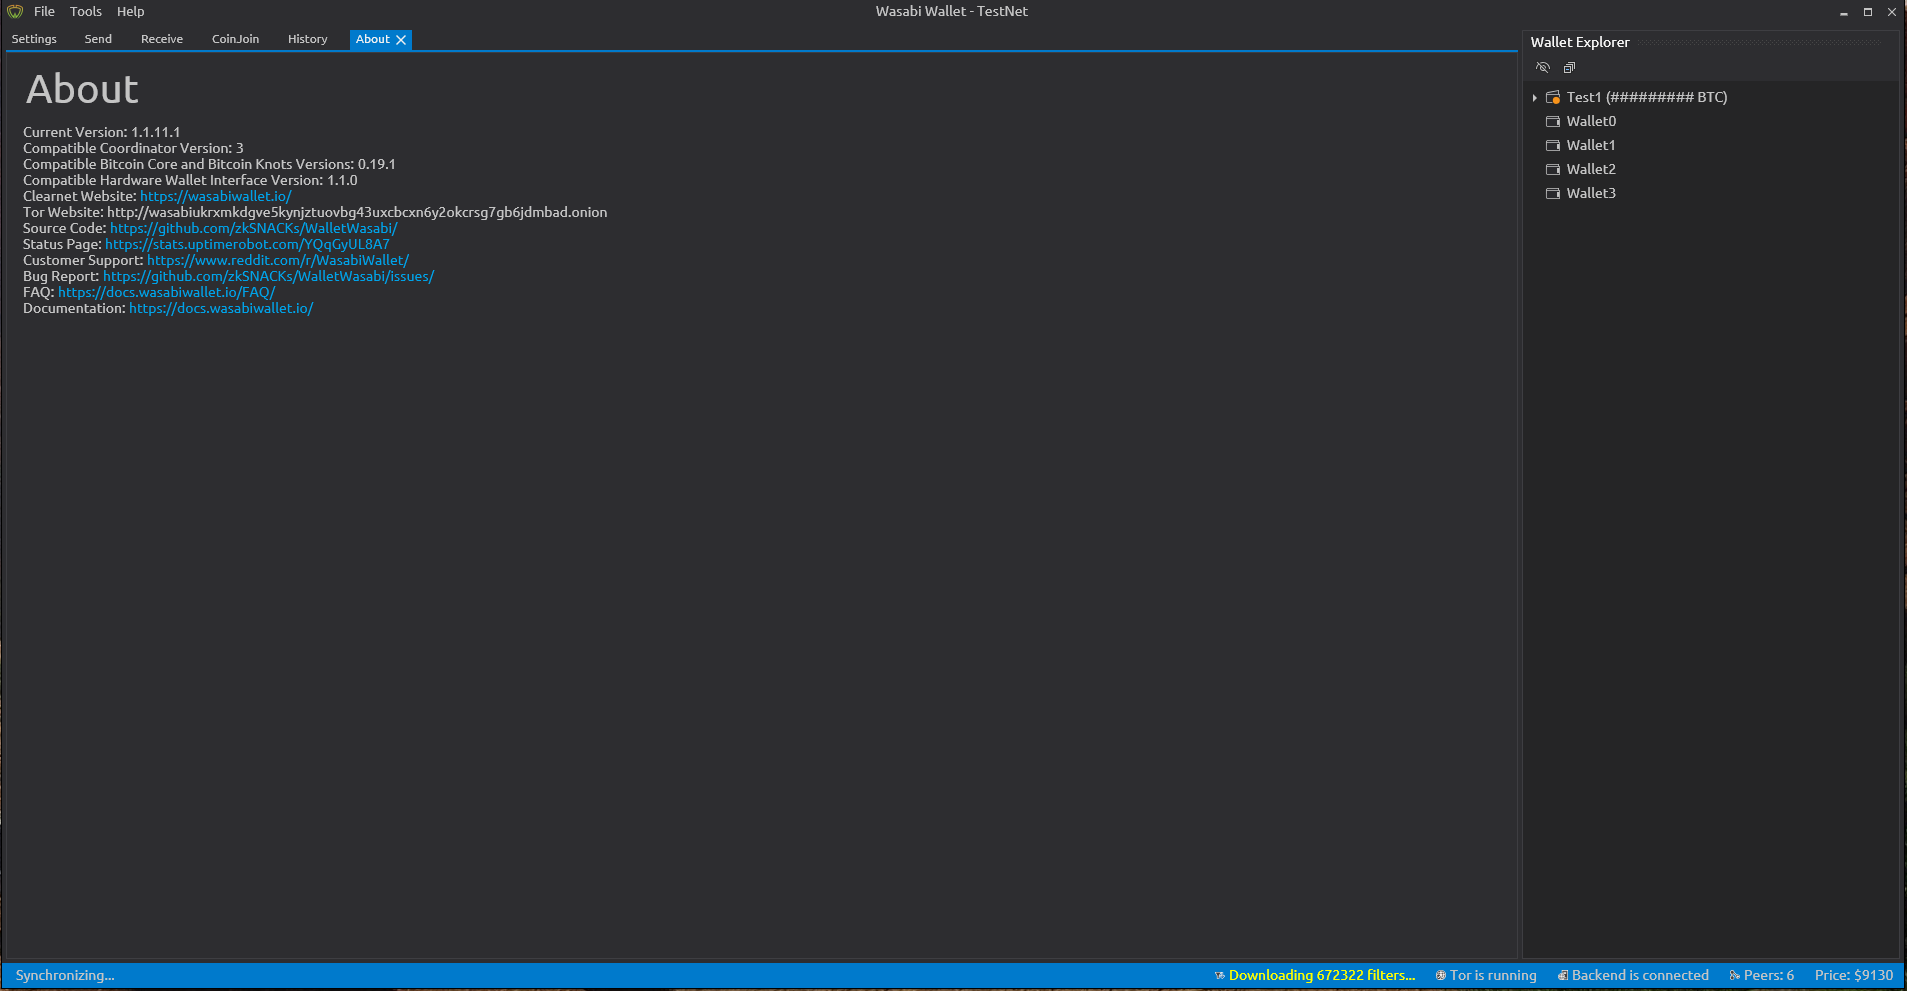
Task: Click Hardware Wallet Interface Version line
Action: 190,180
